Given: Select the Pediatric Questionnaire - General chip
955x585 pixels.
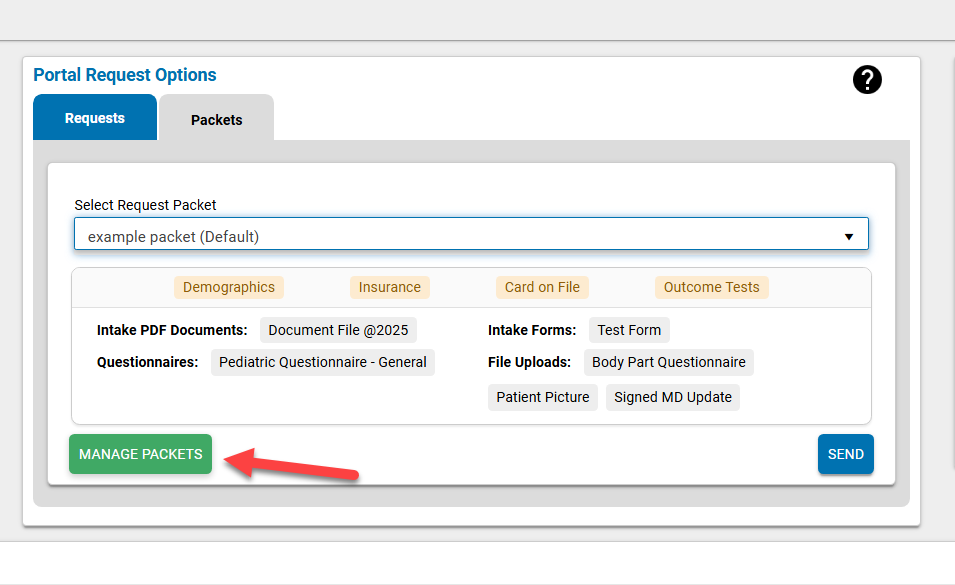Looking at the screenshot, I should coord(322,362).
